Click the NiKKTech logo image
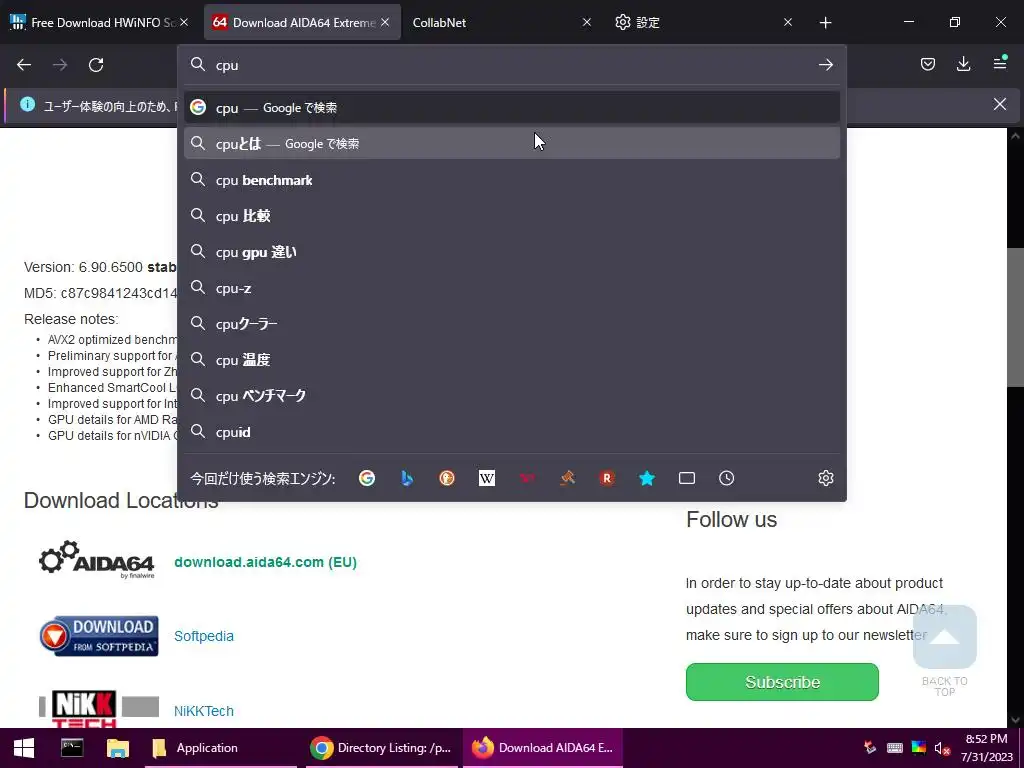Viewport: 1024px width, 768px height. pos(99,709)
